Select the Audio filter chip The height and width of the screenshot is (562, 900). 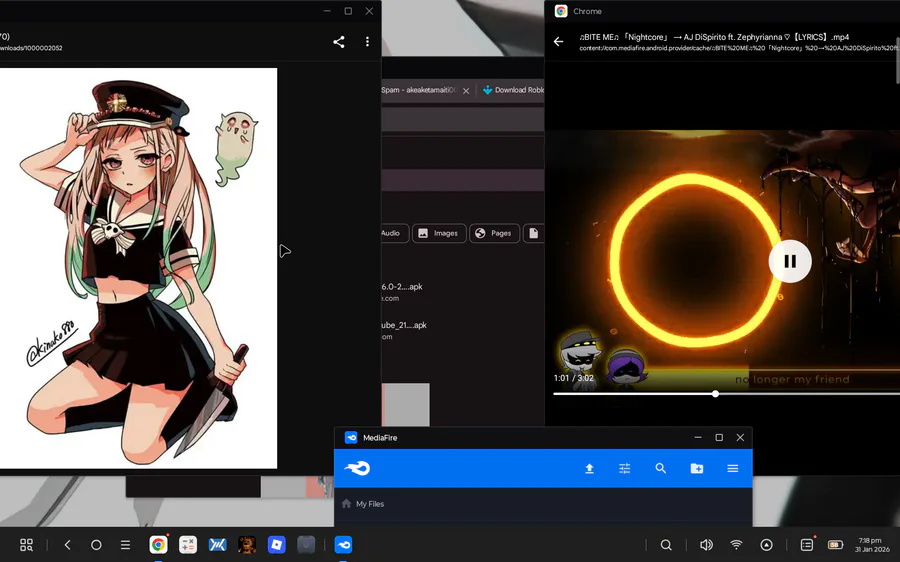pyautogui.click(x=394, y=233)
